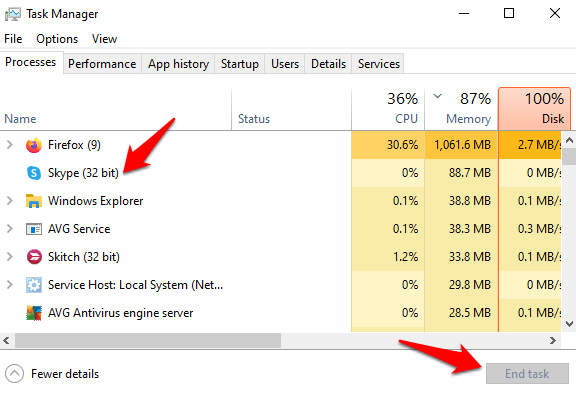Click the Service Host gear icon
This screenshot has width=576, height=394.
pos(34,285)
